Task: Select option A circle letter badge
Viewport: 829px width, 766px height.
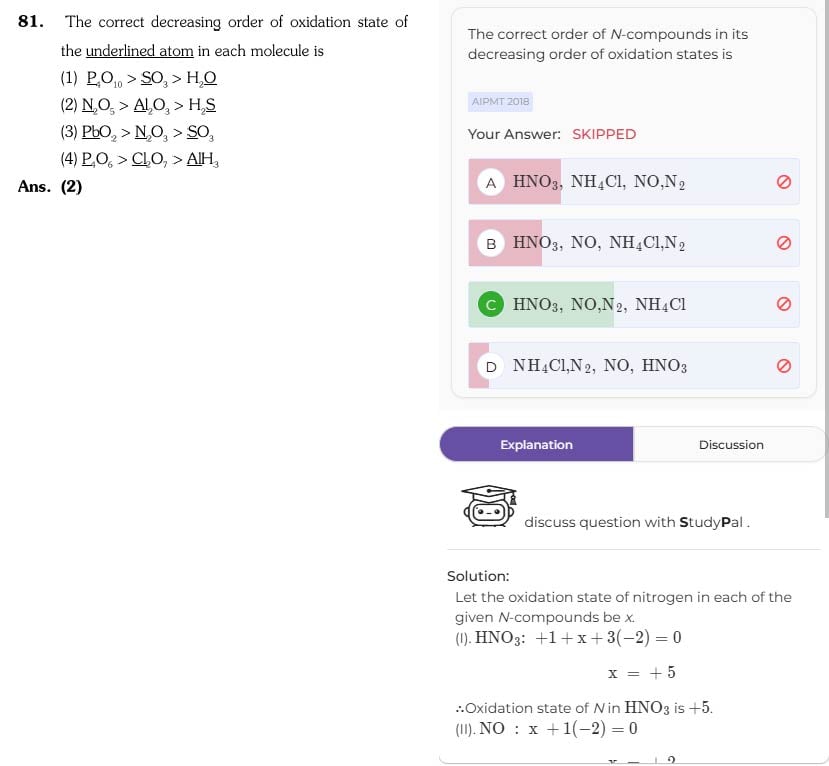Action: click(x=491, y=182)
